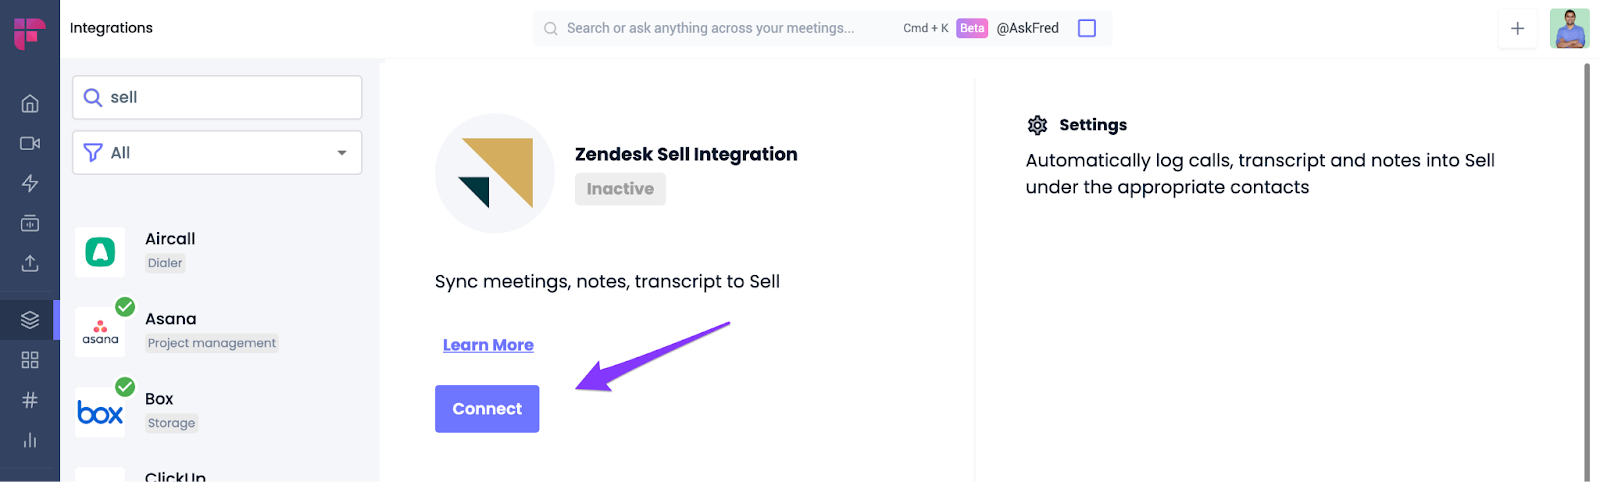This screenshot has width=1600, height=482.
Task: Toggle the @AskFred checkbox
Action: click(1087, 28)
